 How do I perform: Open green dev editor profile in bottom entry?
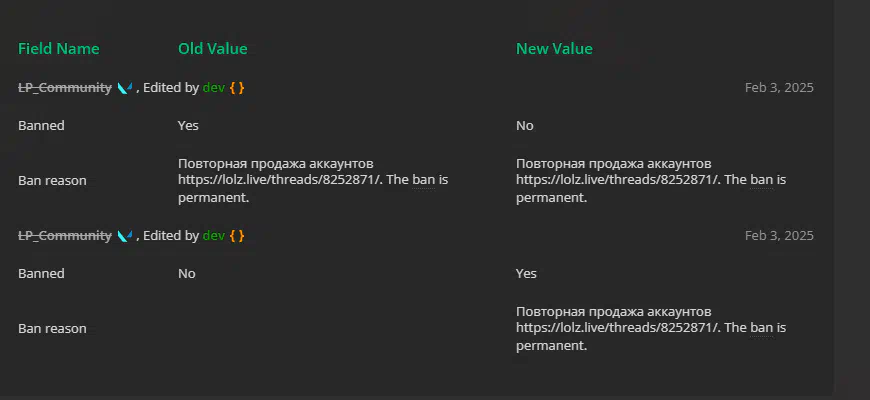(x=214, y=236)
